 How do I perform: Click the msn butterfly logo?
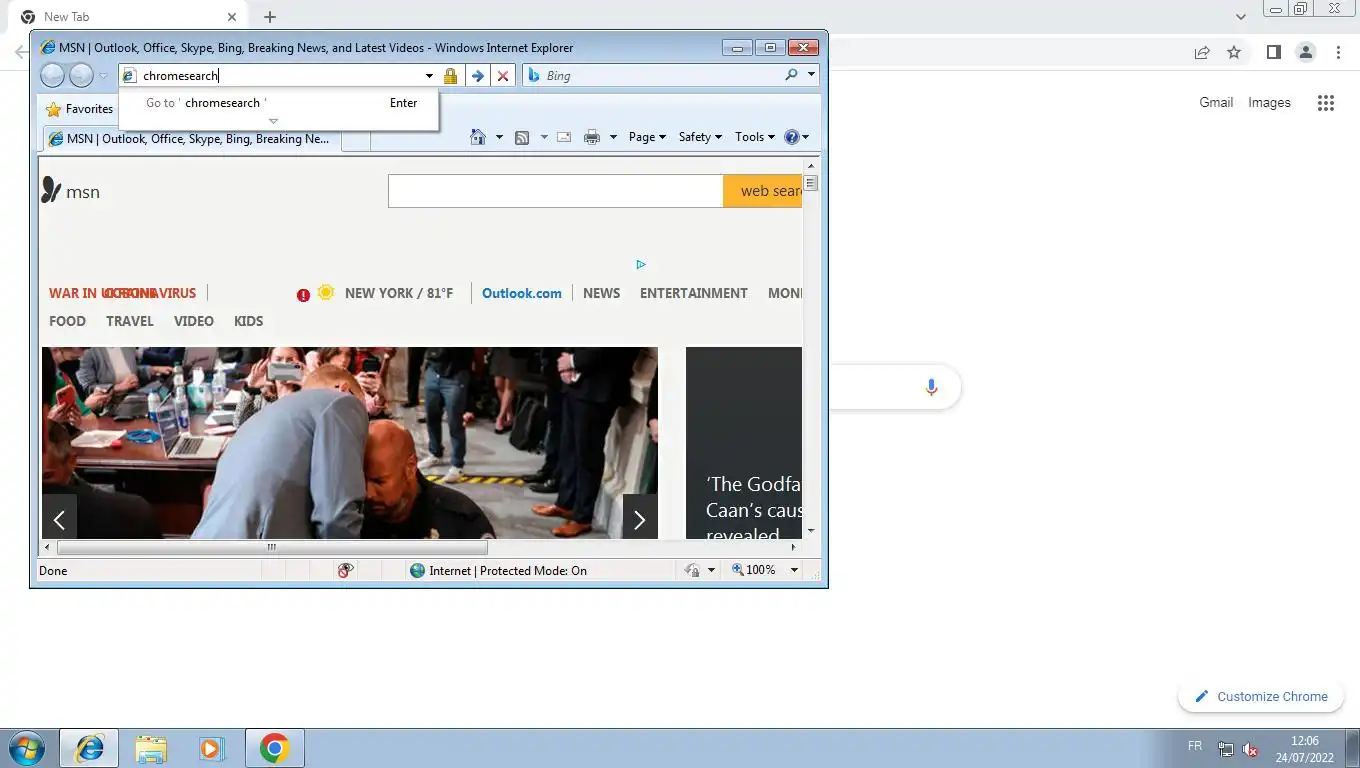point(70,191)
